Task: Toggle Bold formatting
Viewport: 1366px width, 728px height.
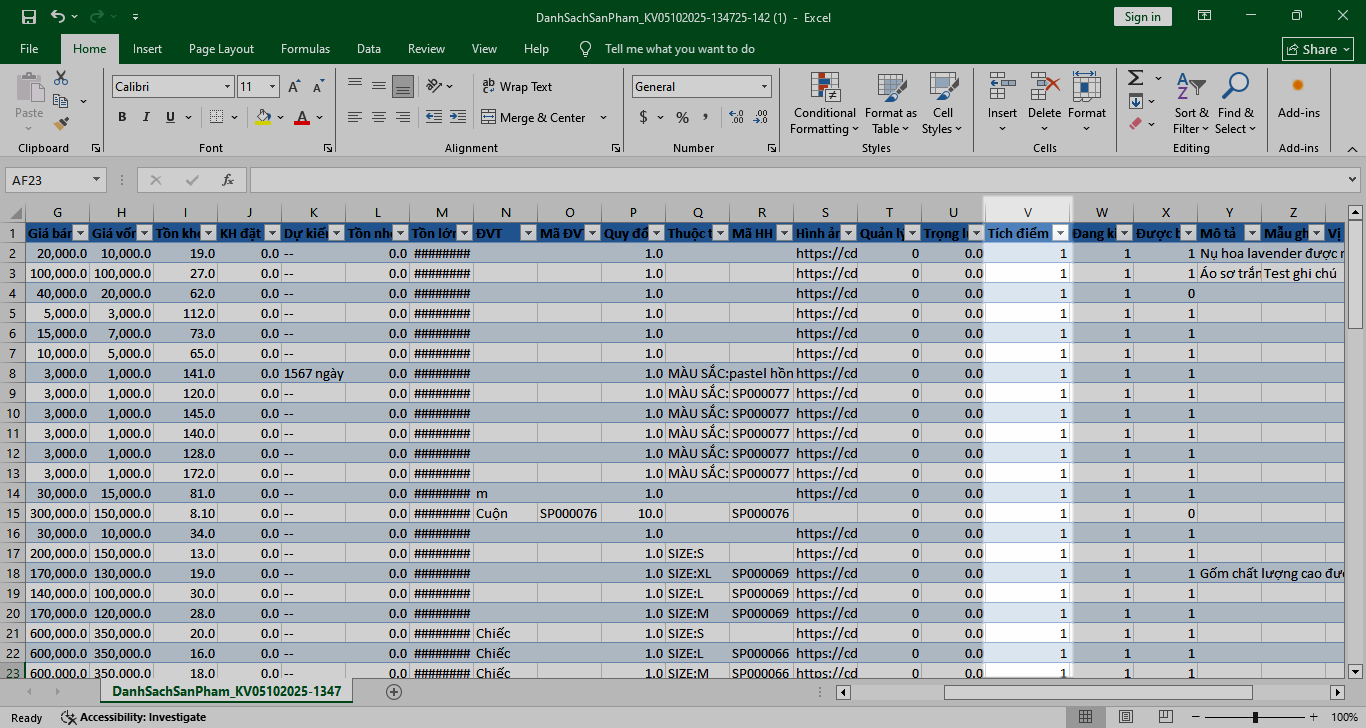Action: coord(122,117)
